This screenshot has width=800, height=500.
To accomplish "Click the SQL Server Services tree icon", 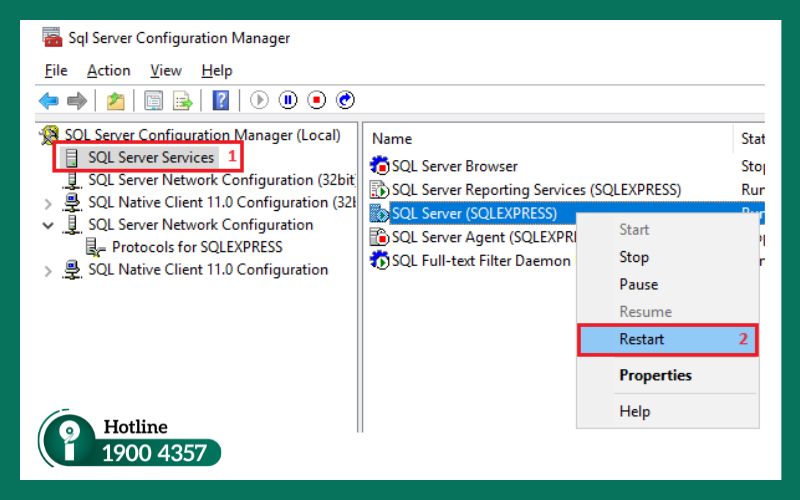I will click(72, 158).
